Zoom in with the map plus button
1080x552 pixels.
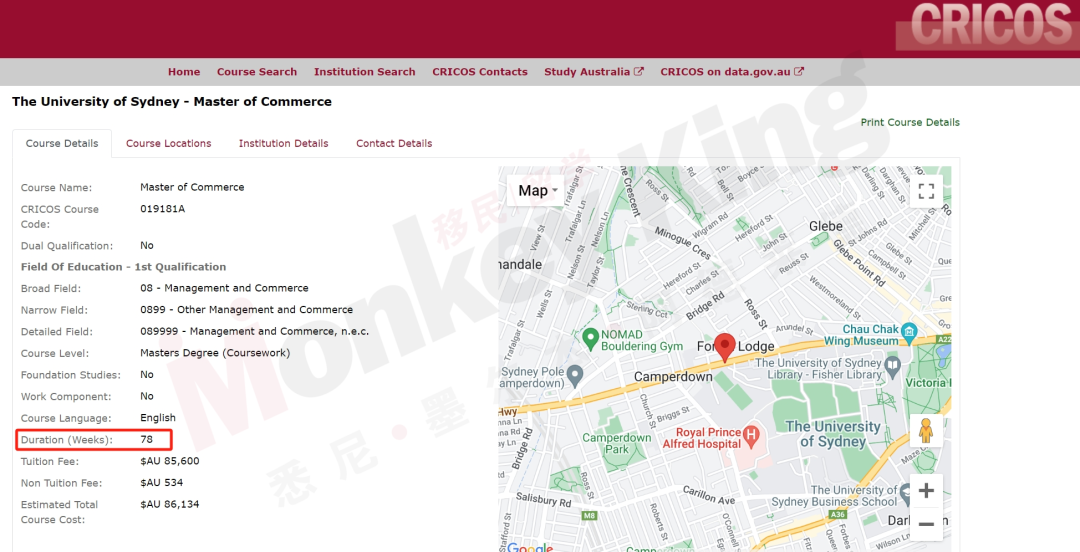(926, 491)
